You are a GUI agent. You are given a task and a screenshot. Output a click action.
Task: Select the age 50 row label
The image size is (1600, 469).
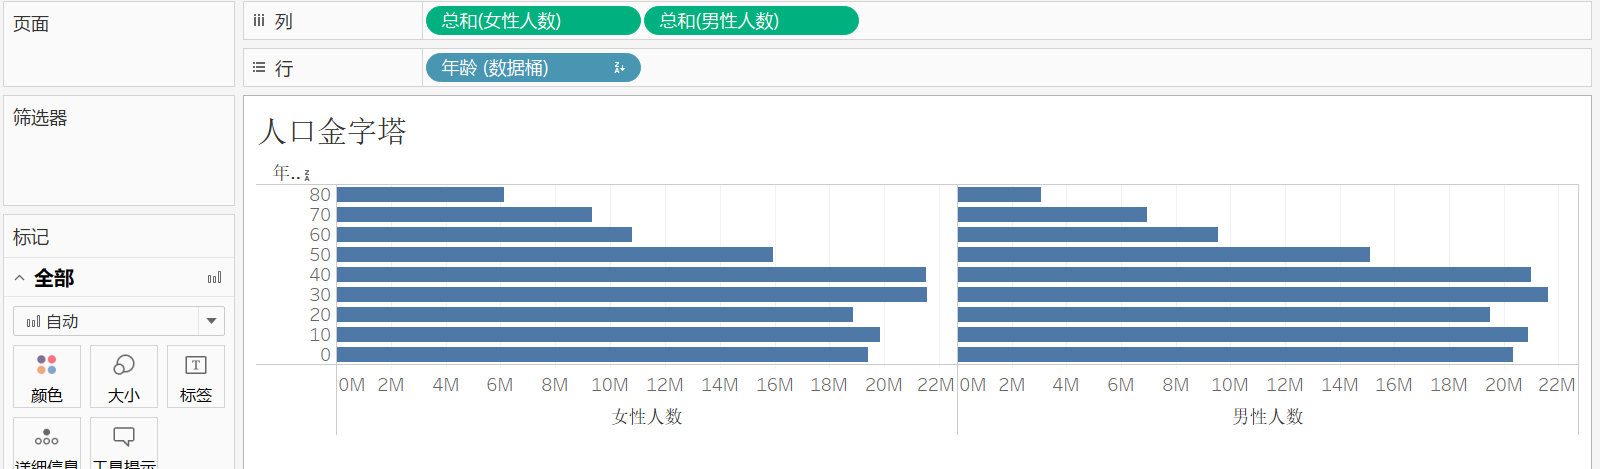click(320, 255)
